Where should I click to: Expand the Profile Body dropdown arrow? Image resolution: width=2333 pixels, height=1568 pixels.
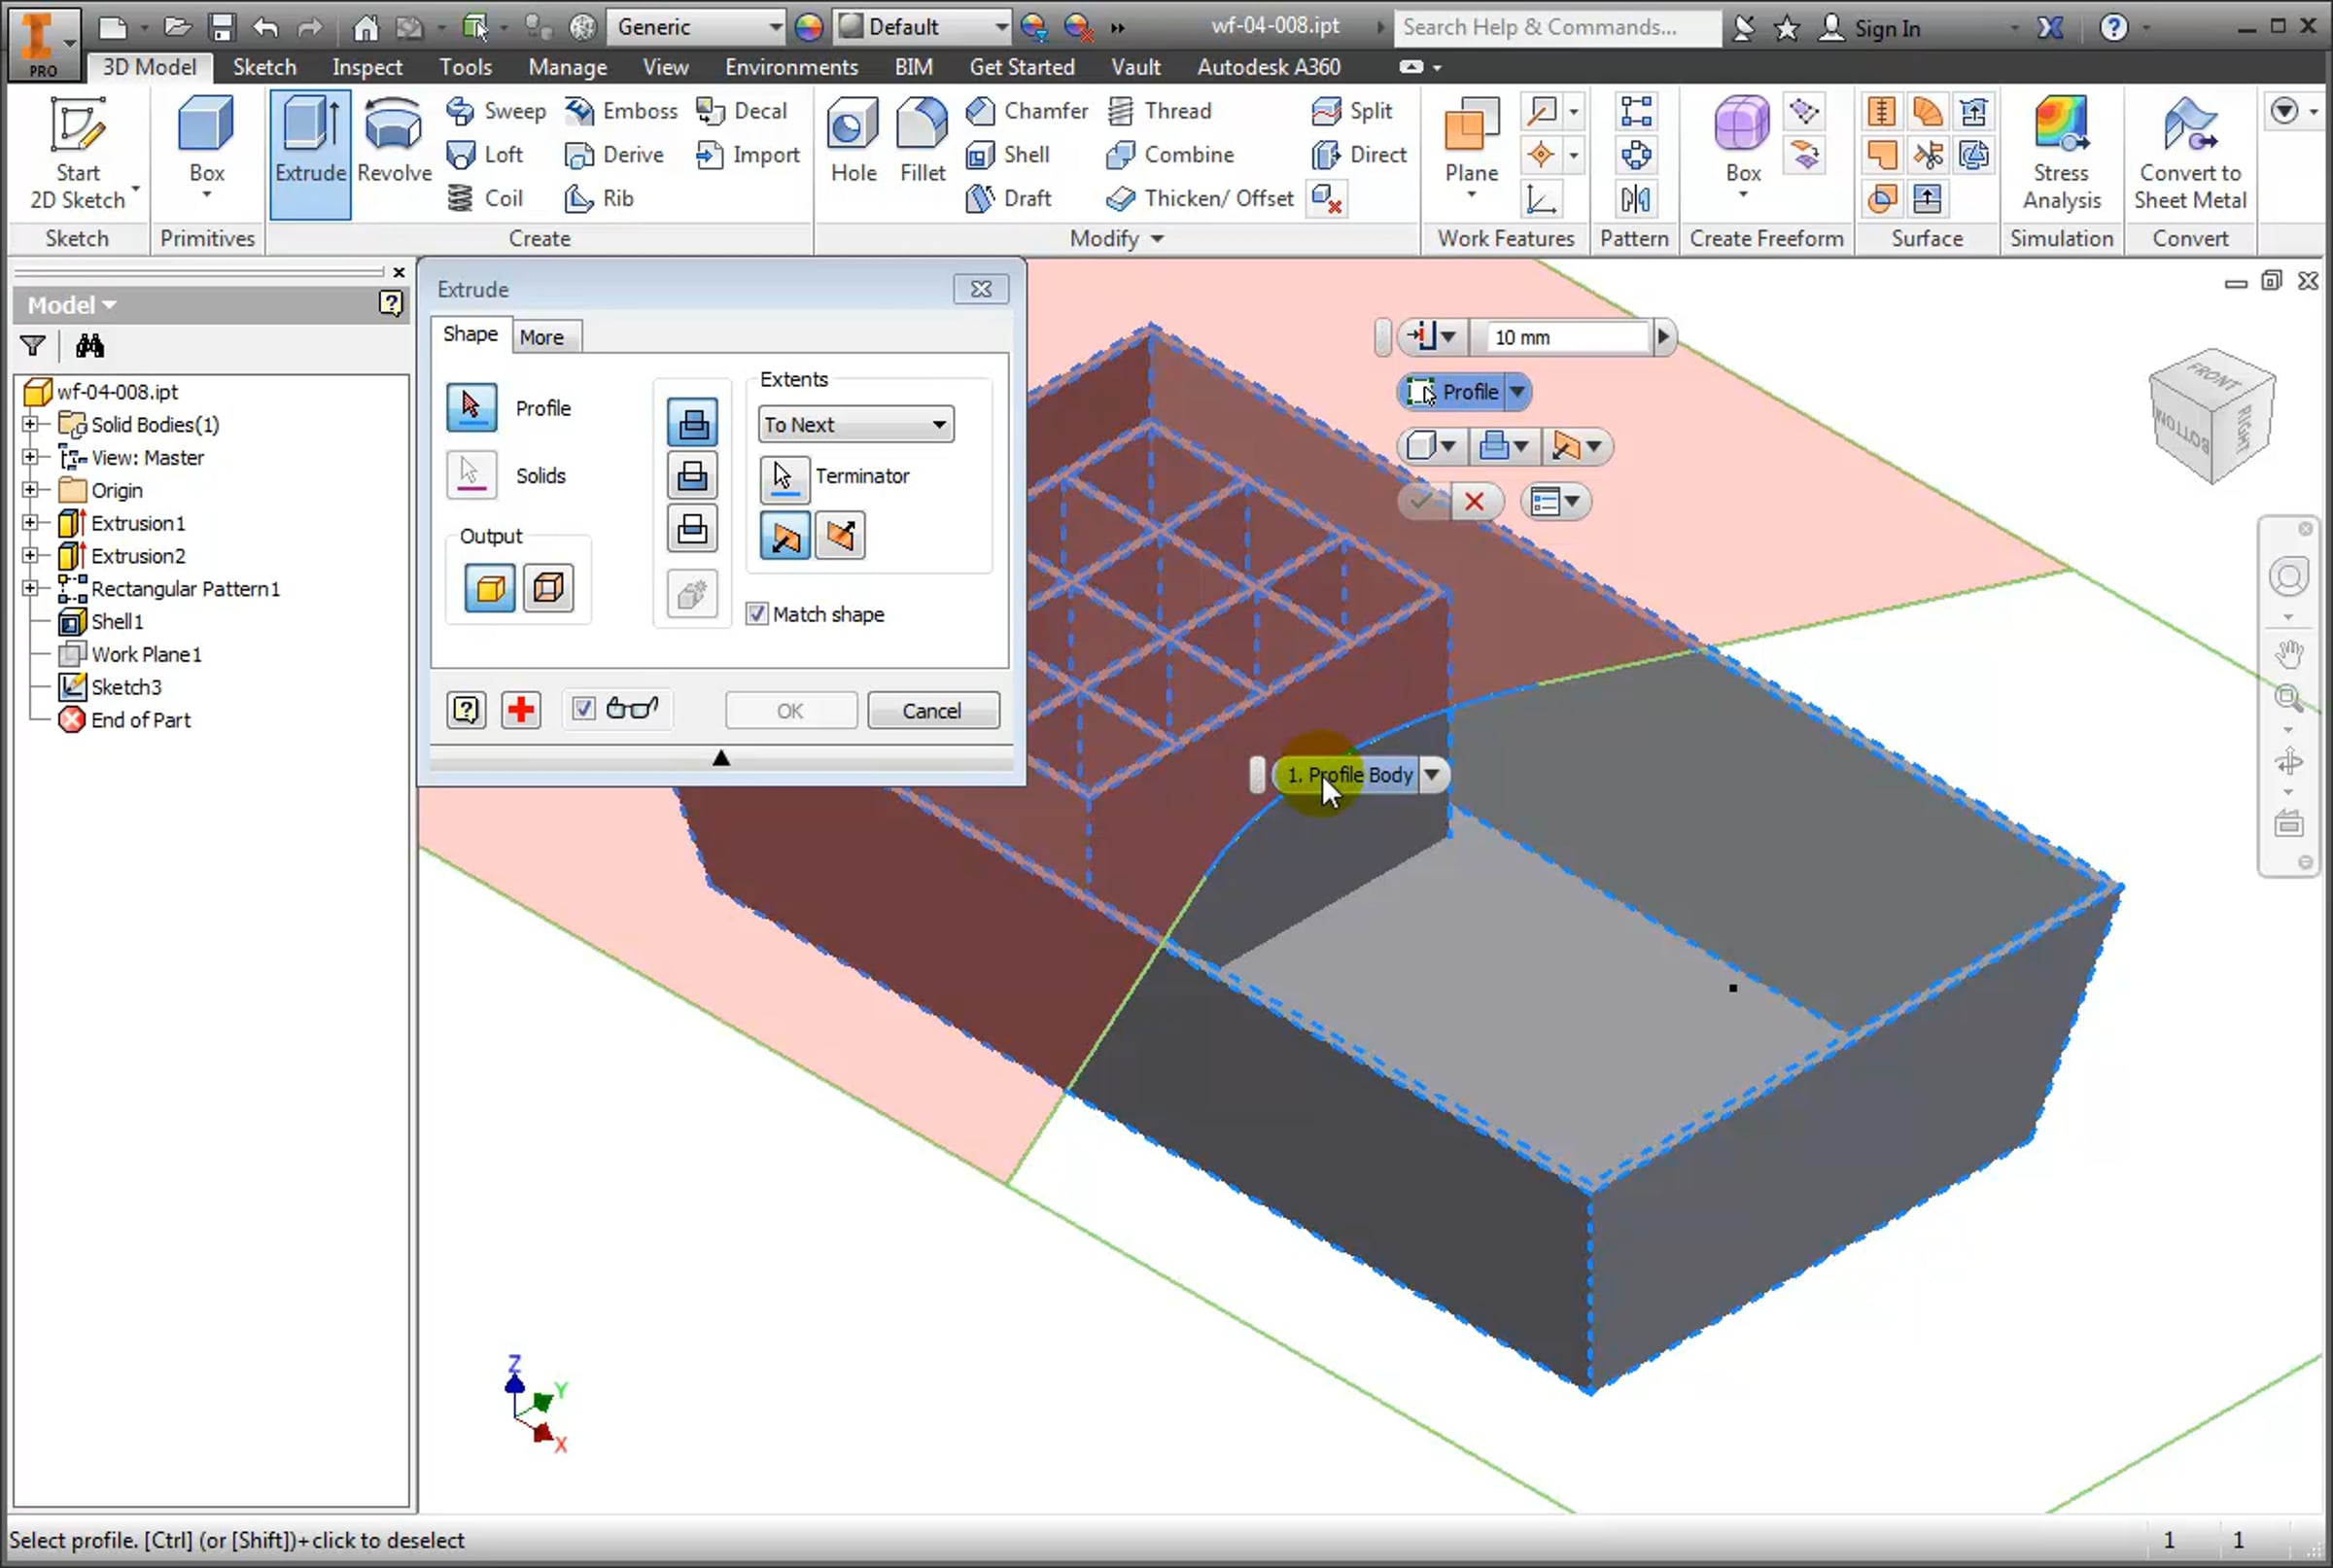coord(1432,774)
